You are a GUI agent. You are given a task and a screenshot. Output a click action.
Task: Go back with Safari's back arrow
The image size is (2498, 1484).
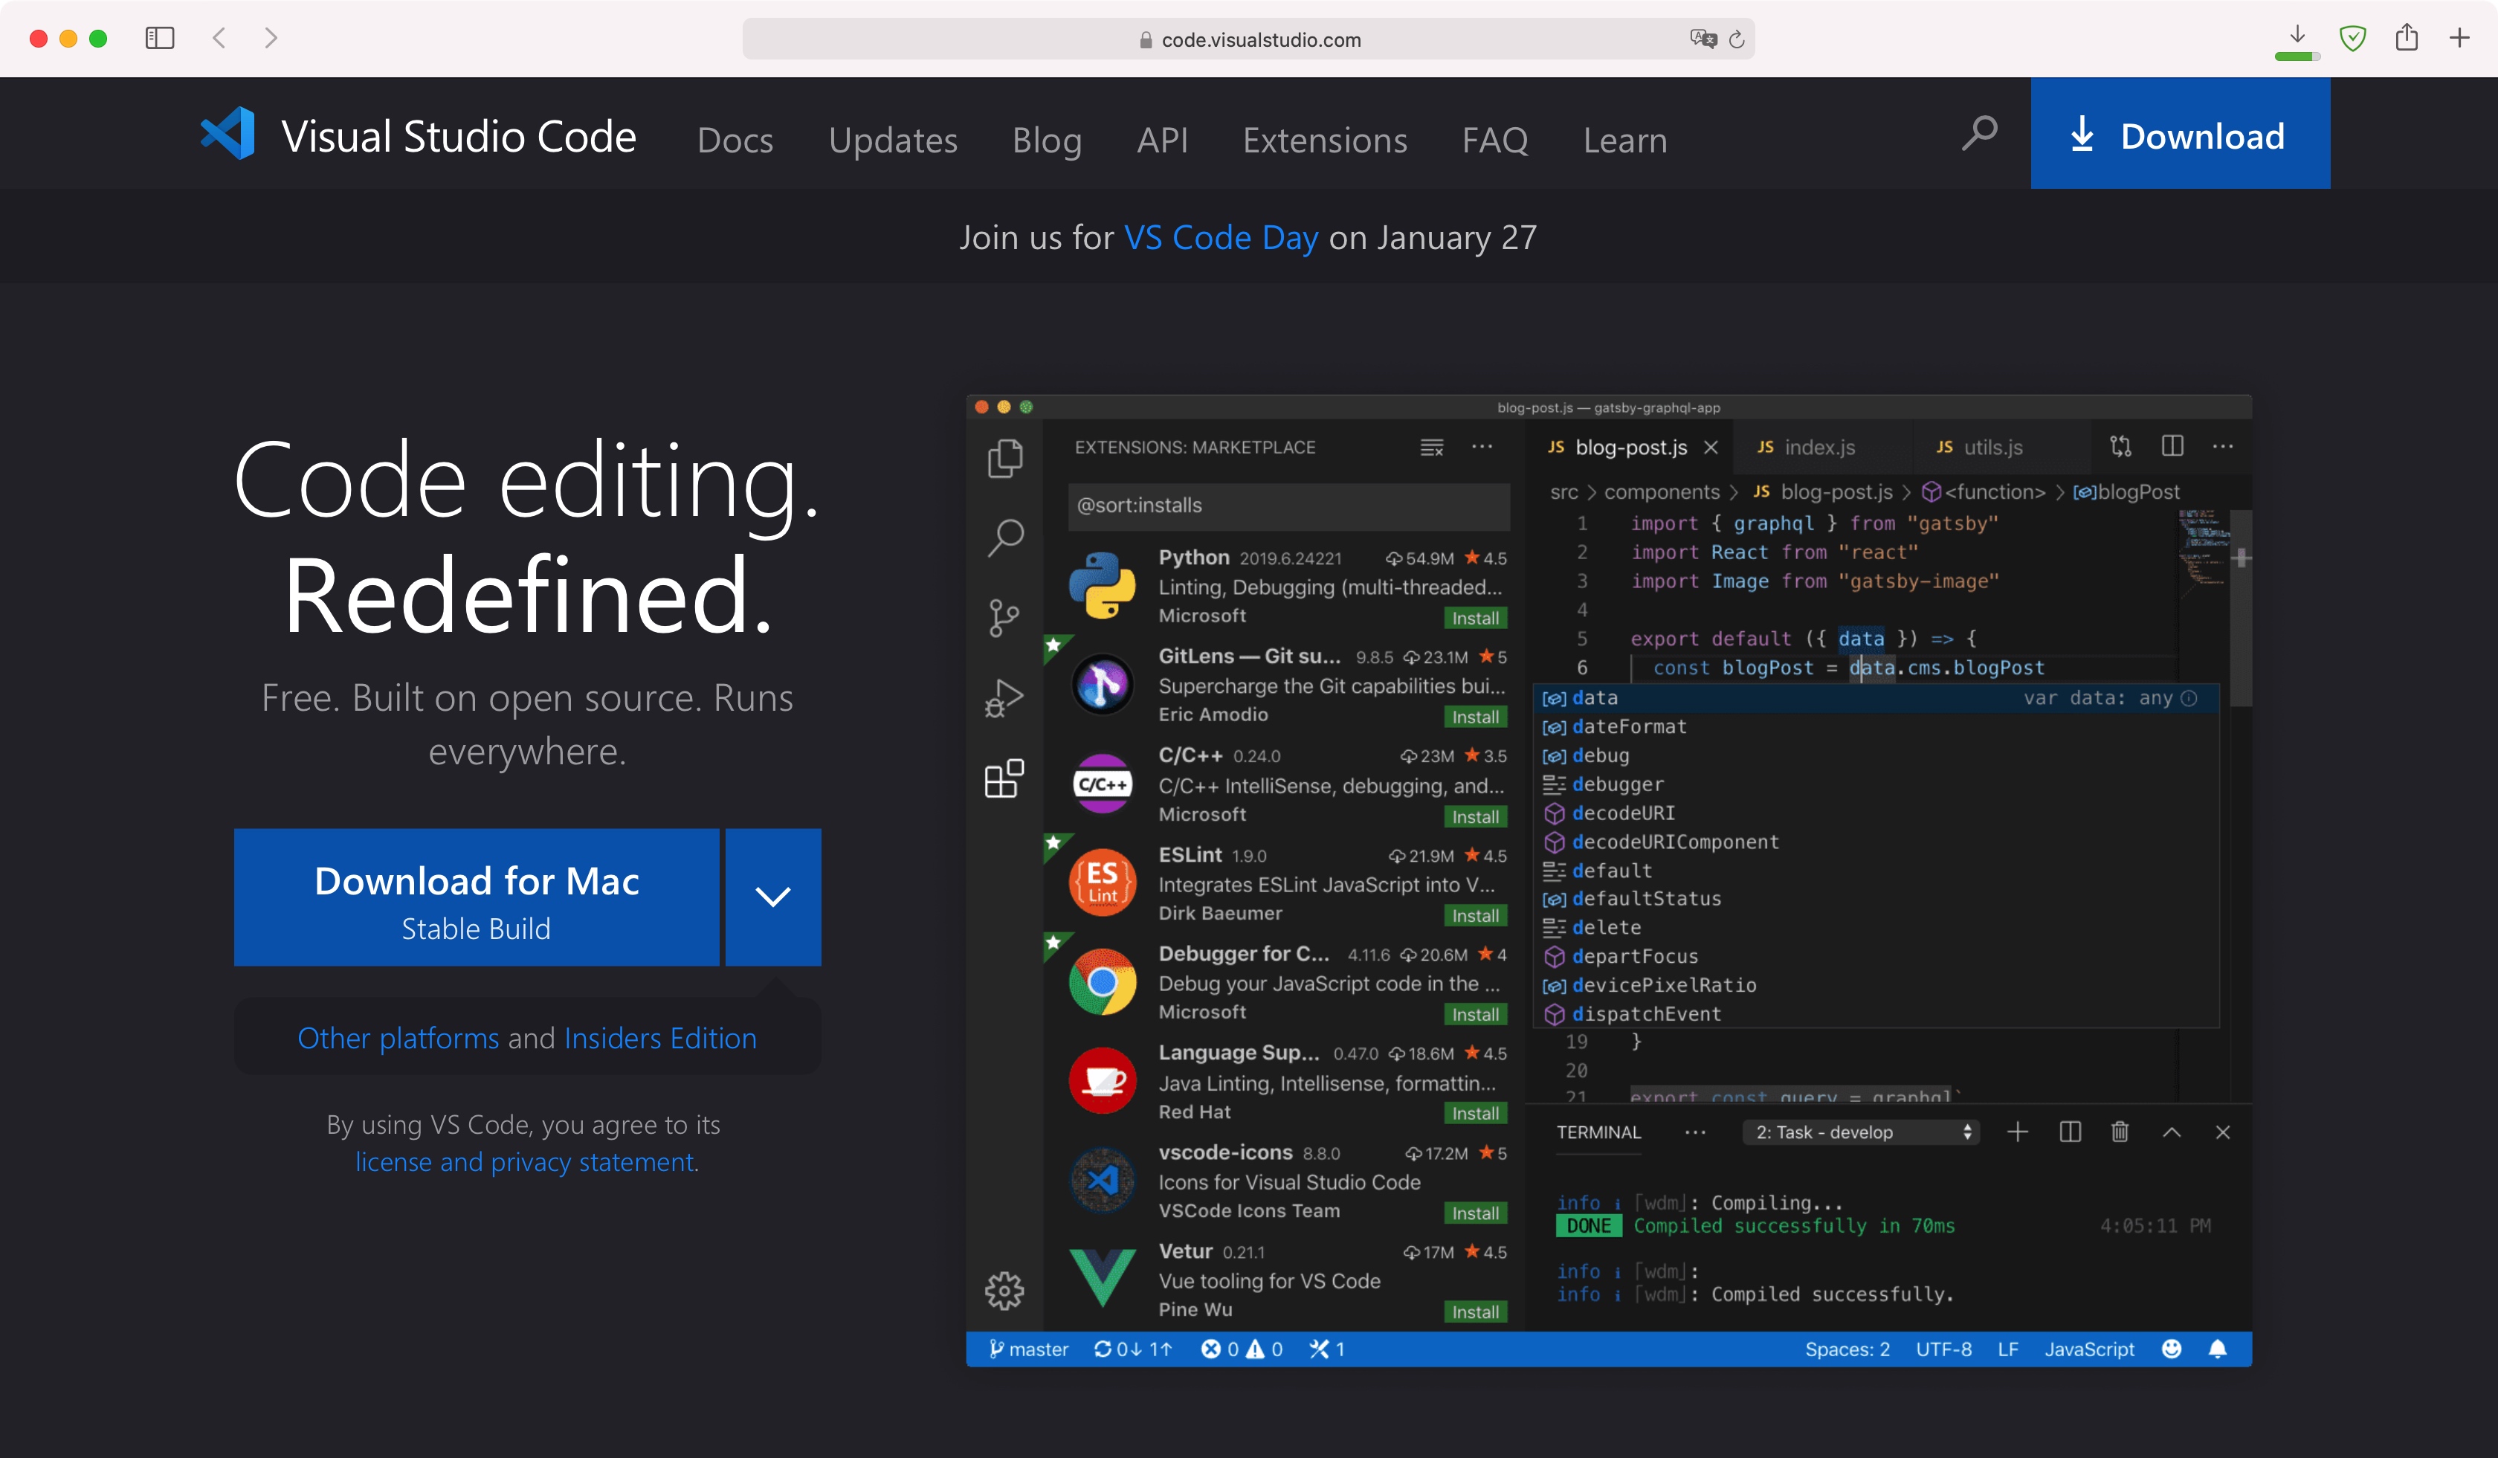pos(220,38)
